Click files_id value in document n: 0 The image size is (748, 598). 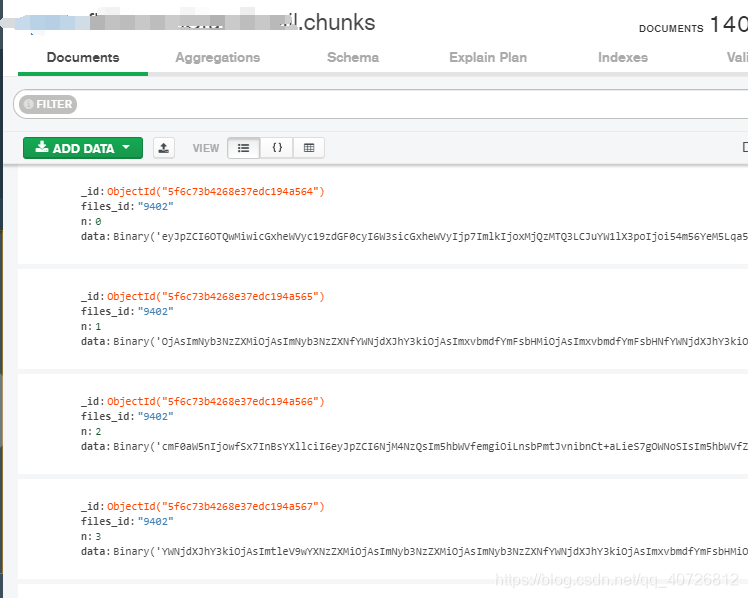[156, 206]
